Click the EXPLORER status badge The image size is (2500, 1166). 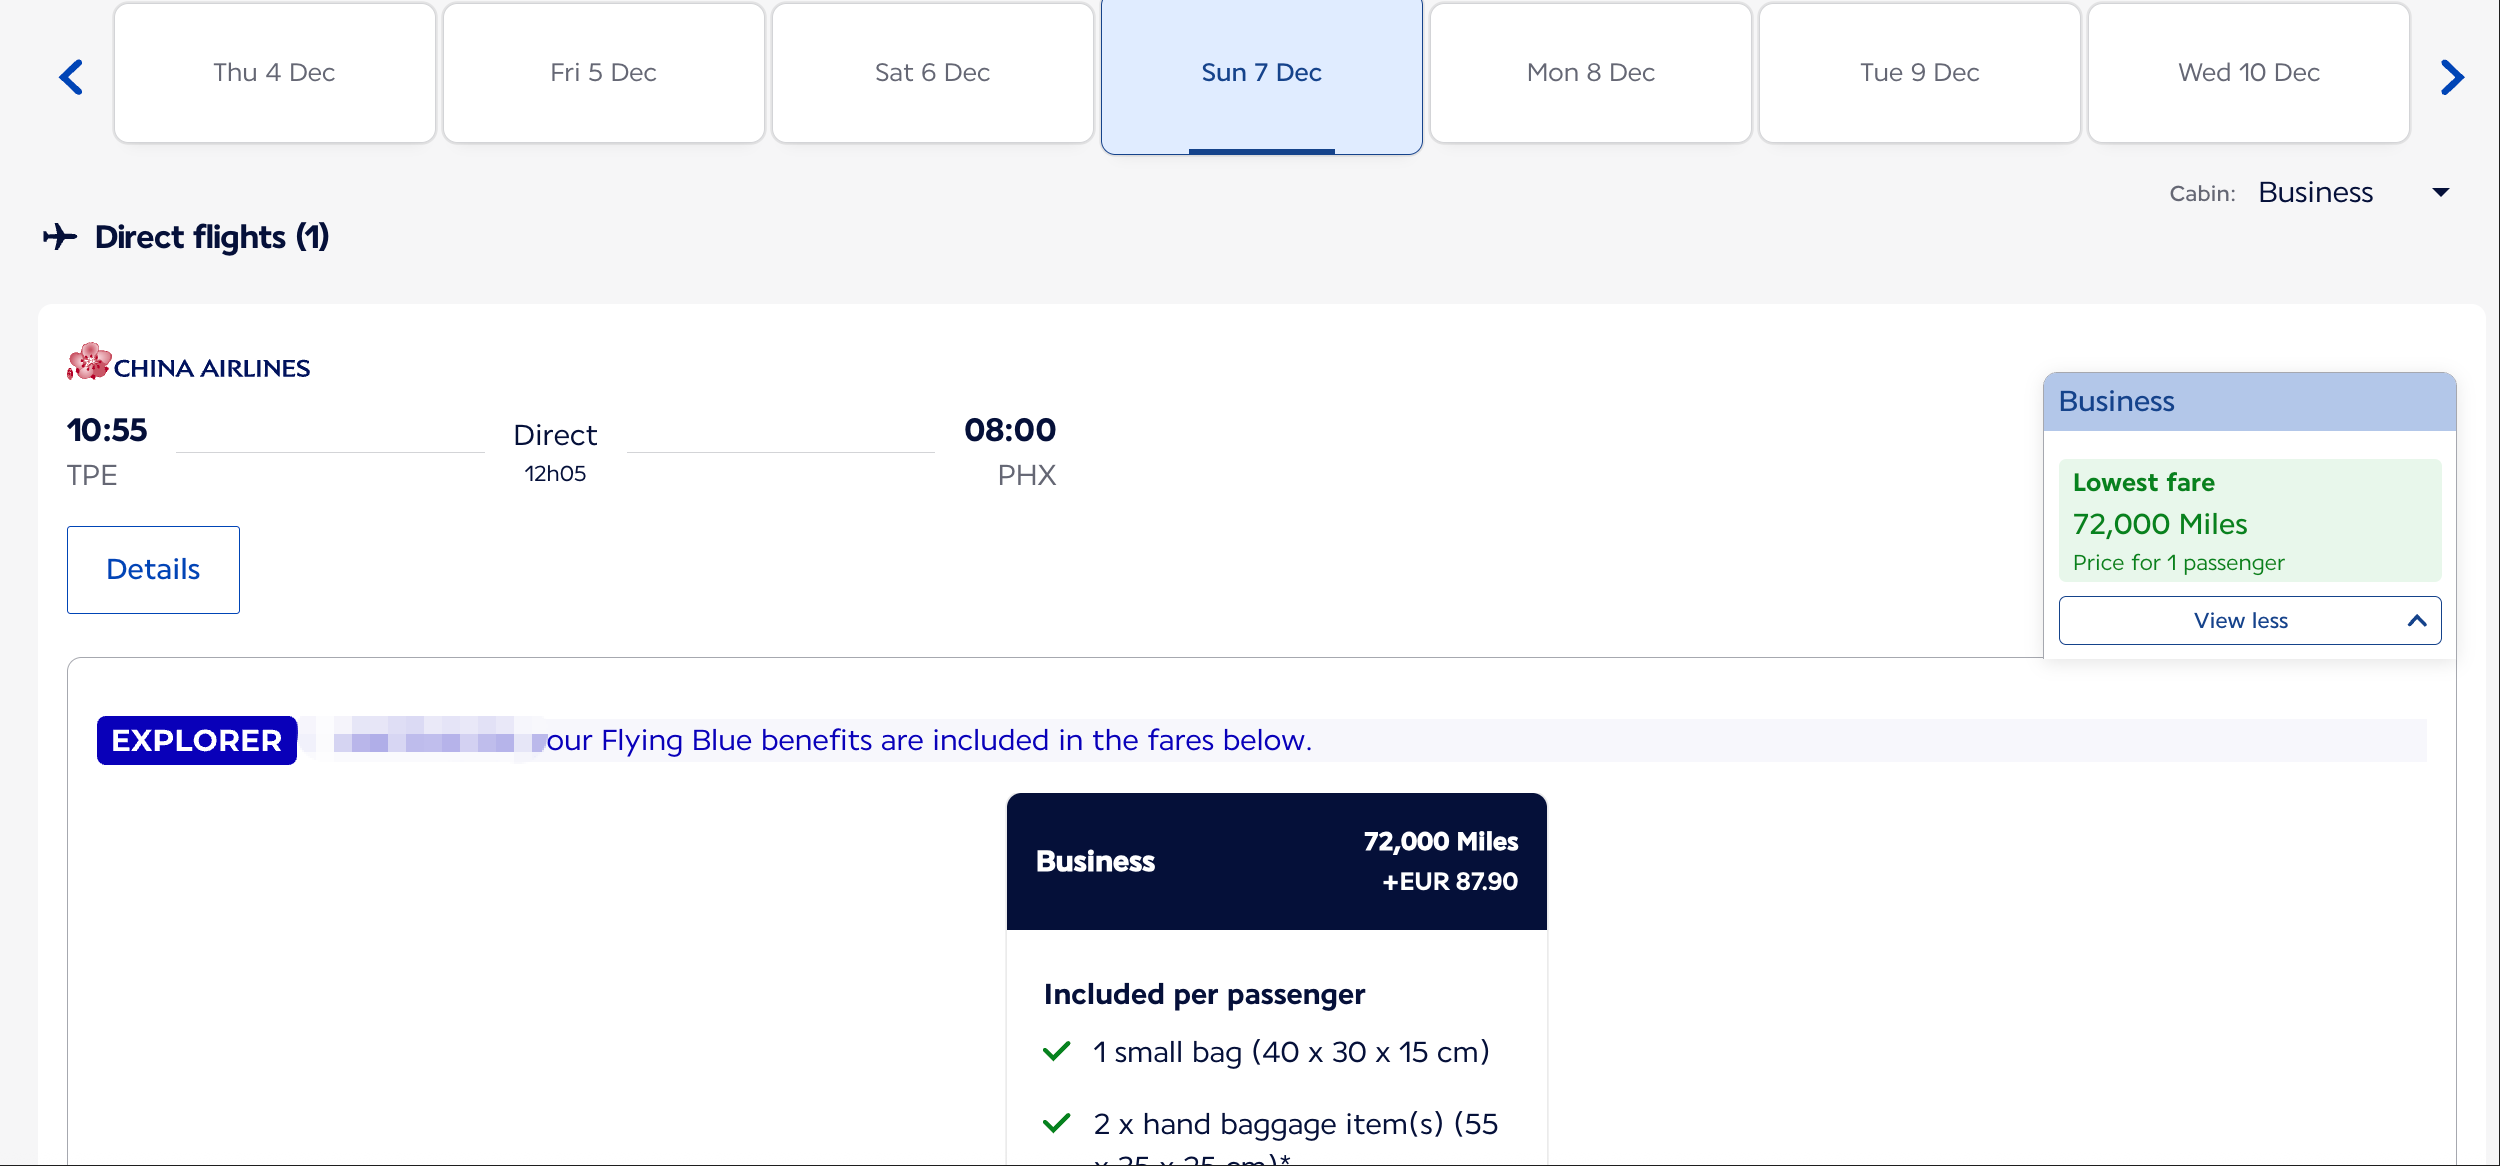pyautogui.click(x=197, y=741)
